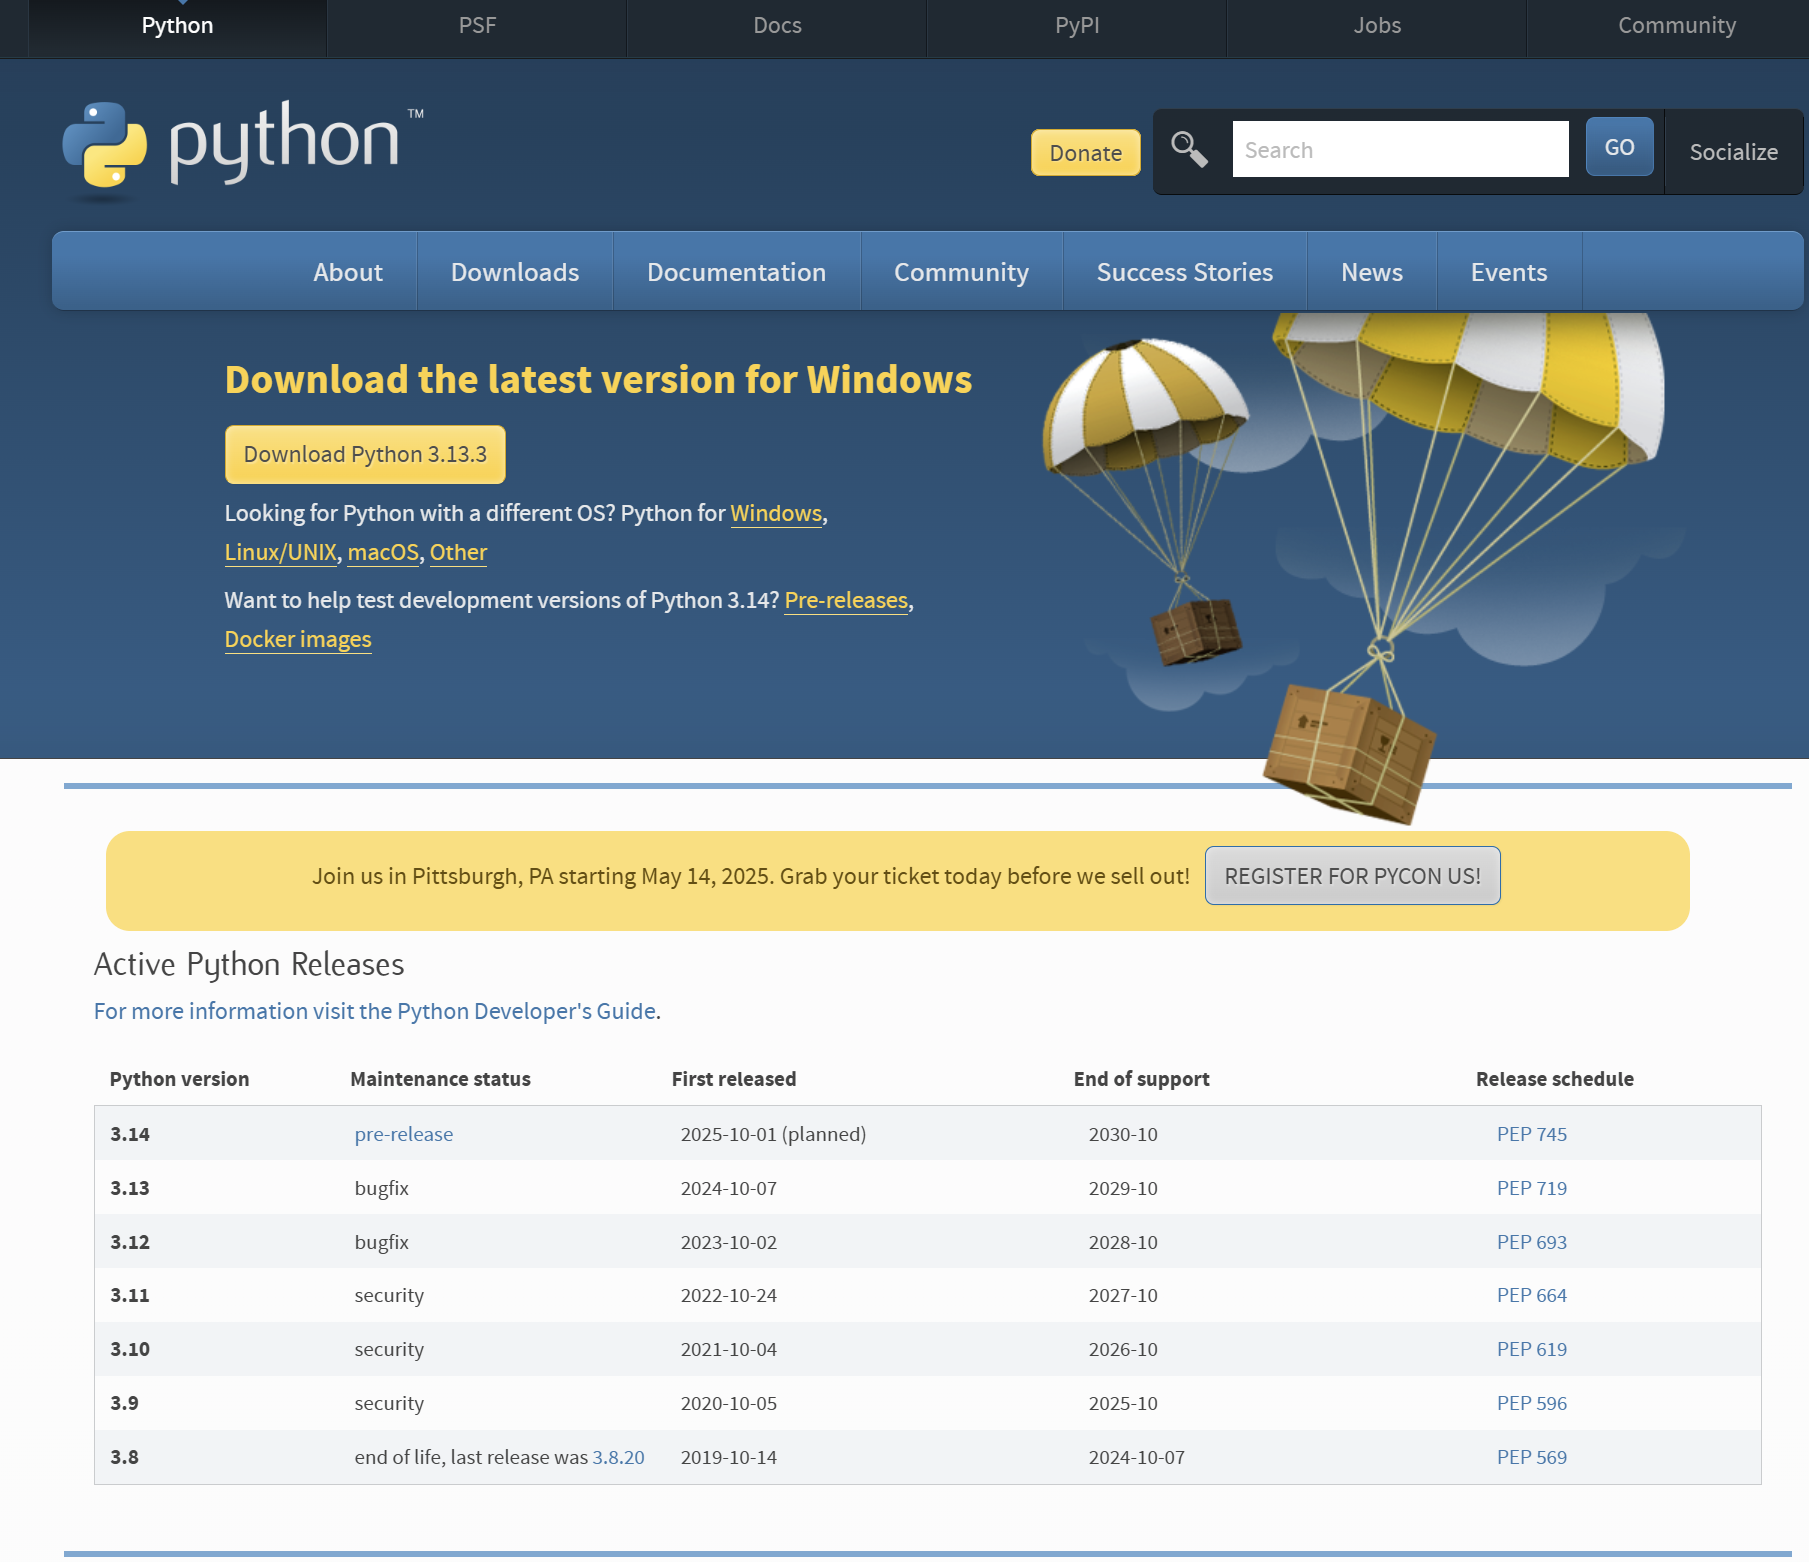Click the Active Python Releases heading

coord(249,964)
